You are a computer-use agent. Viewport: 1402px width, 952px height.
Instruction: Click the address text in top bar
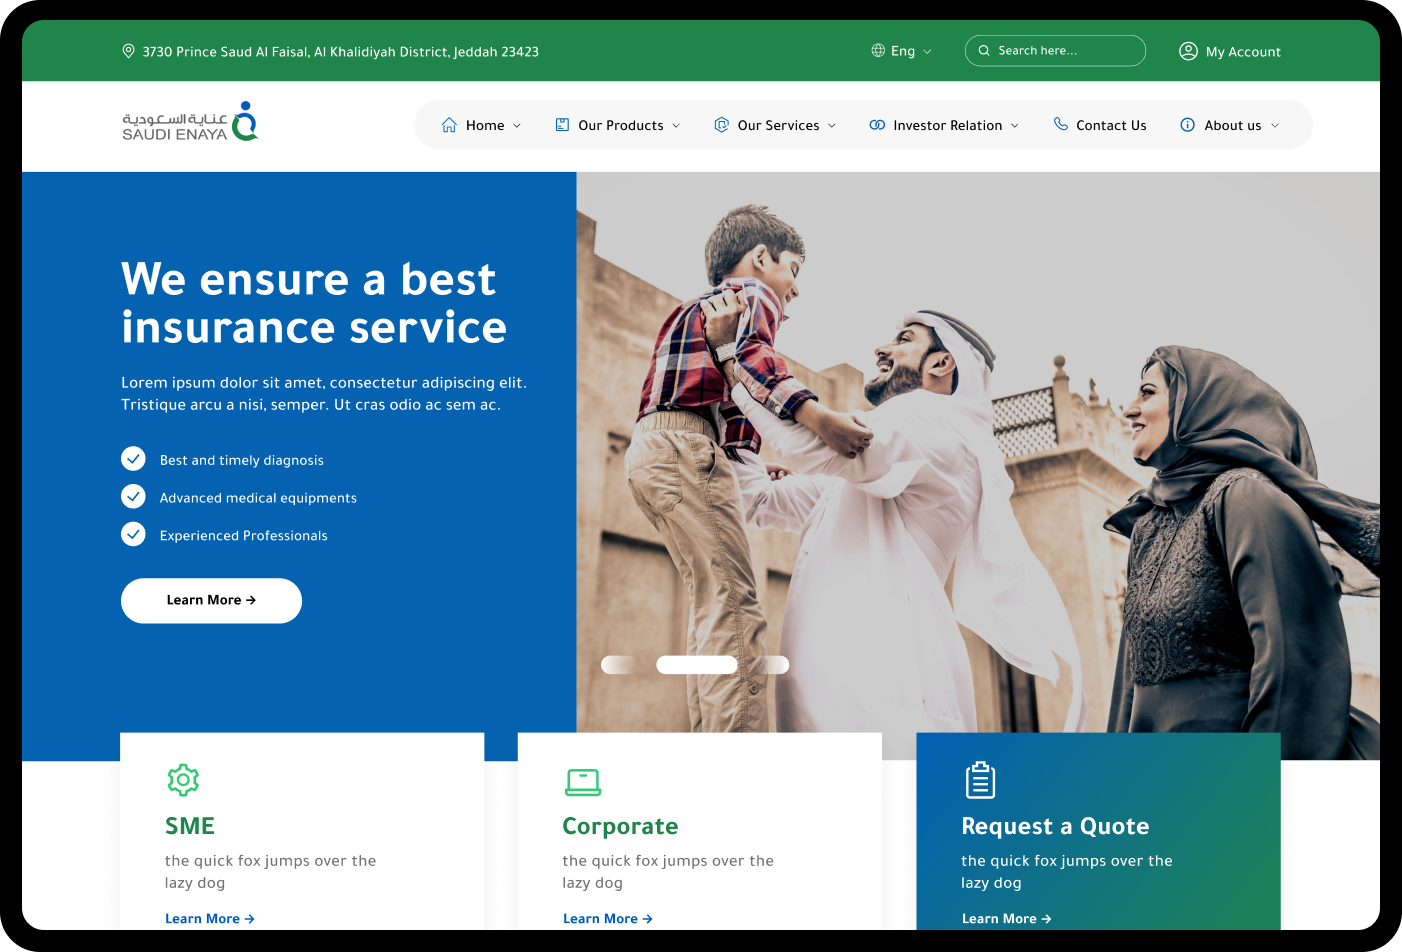tap(340, 52)
